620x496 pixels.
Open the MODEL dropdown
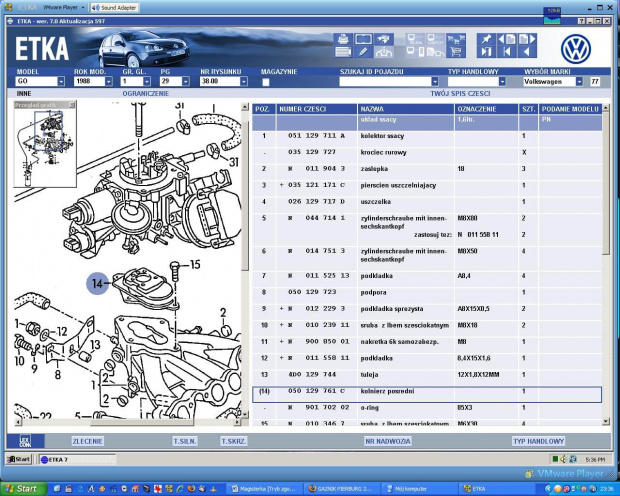tap(61, 81)
